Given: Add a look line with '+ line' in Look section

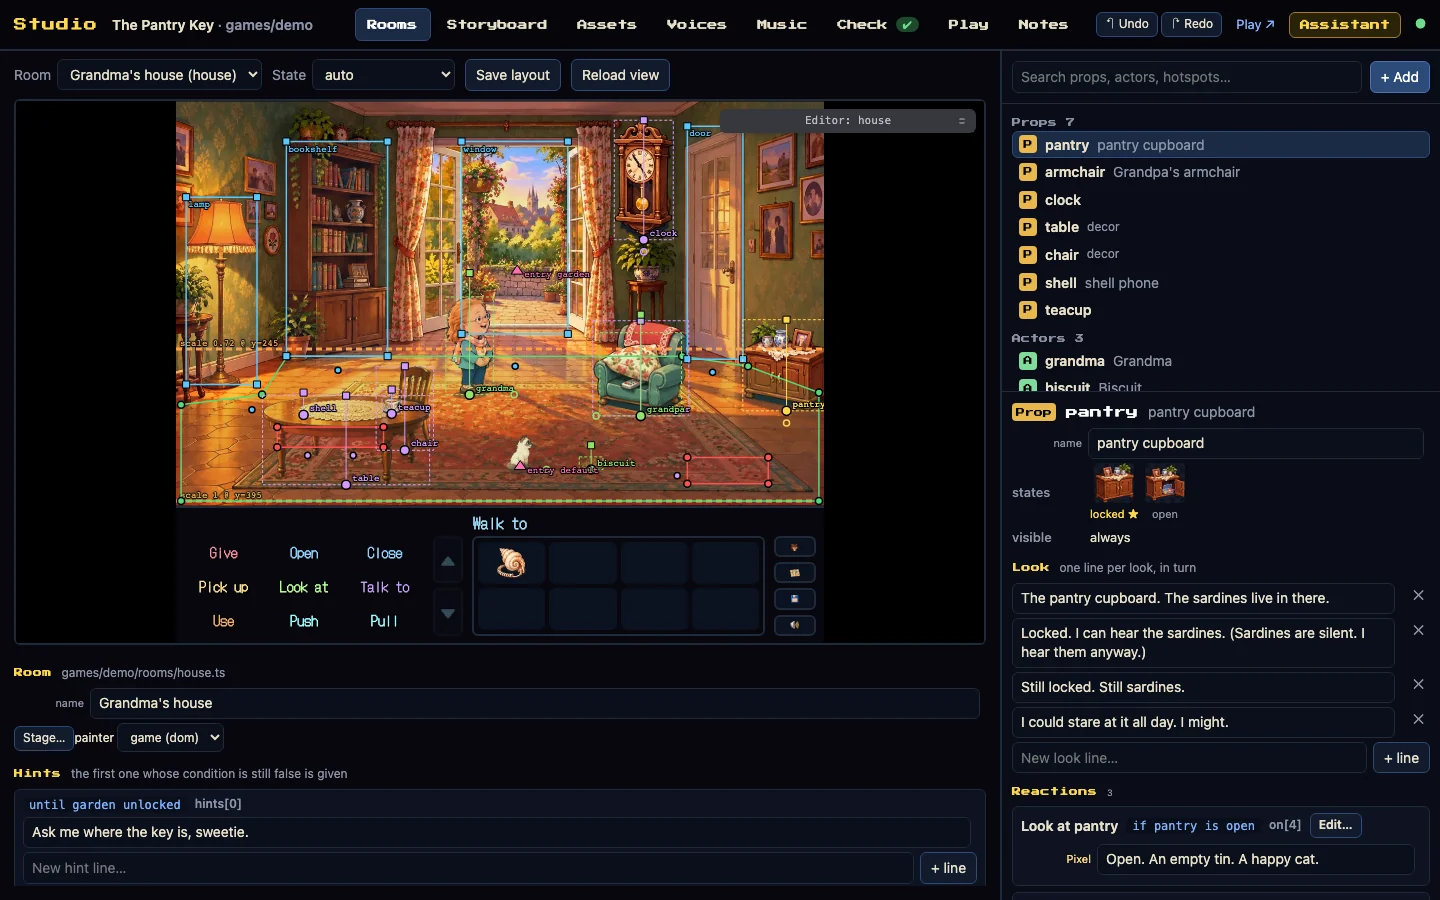Looking at the screenshot, I should (1401, 758).
